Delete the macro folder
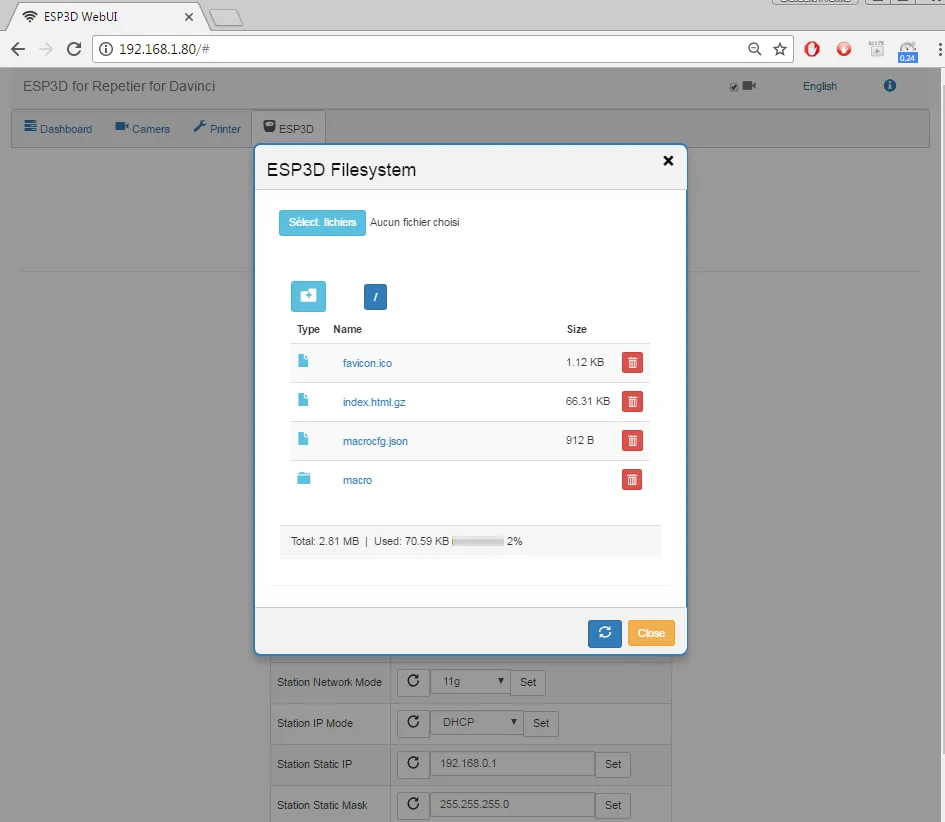The image size is (945, 822). 632,480
